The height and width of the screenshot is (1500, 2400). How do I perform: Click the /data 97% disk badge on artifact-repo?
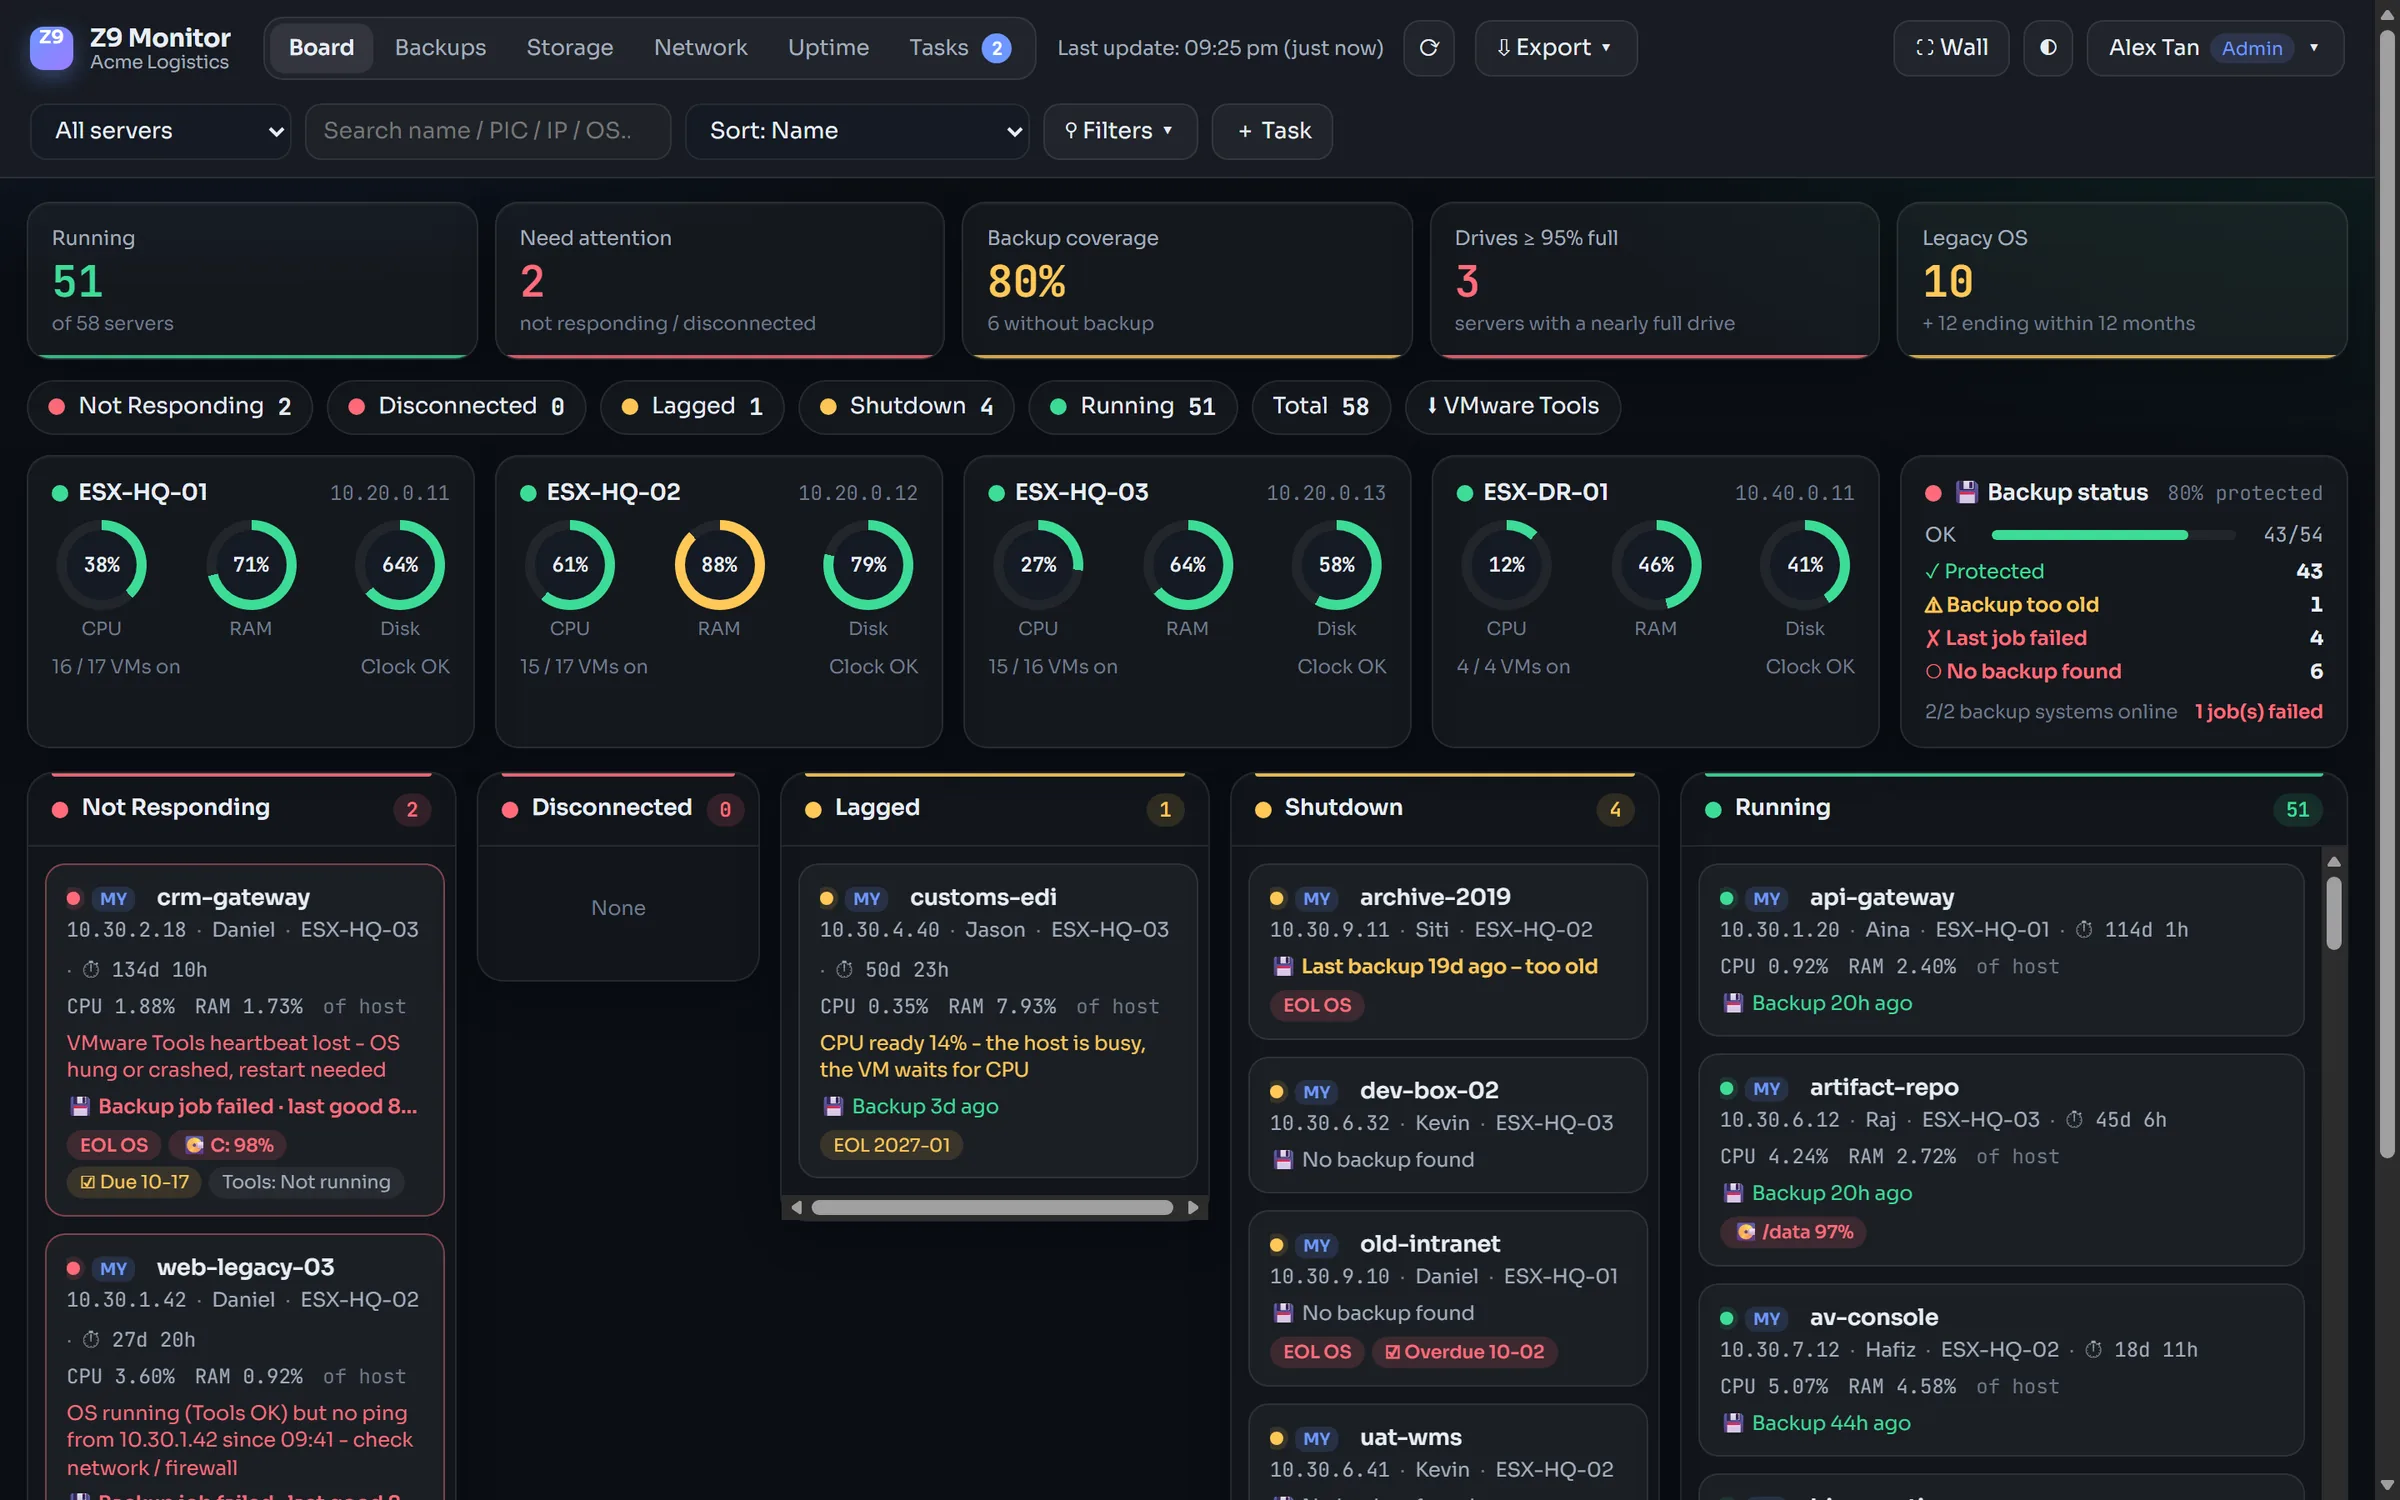[x=1795, y=1231]
